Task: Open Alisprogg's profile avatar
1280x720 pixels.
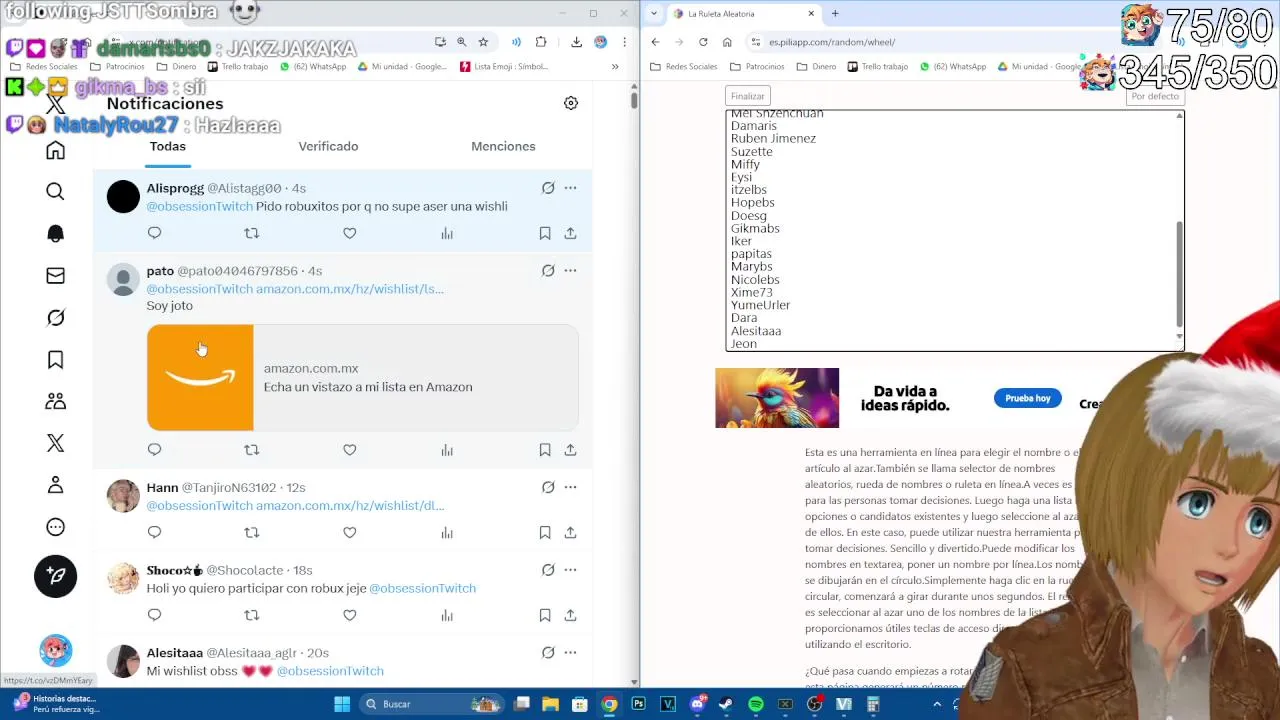Action: pyautogui.click(x=123, y=197)
